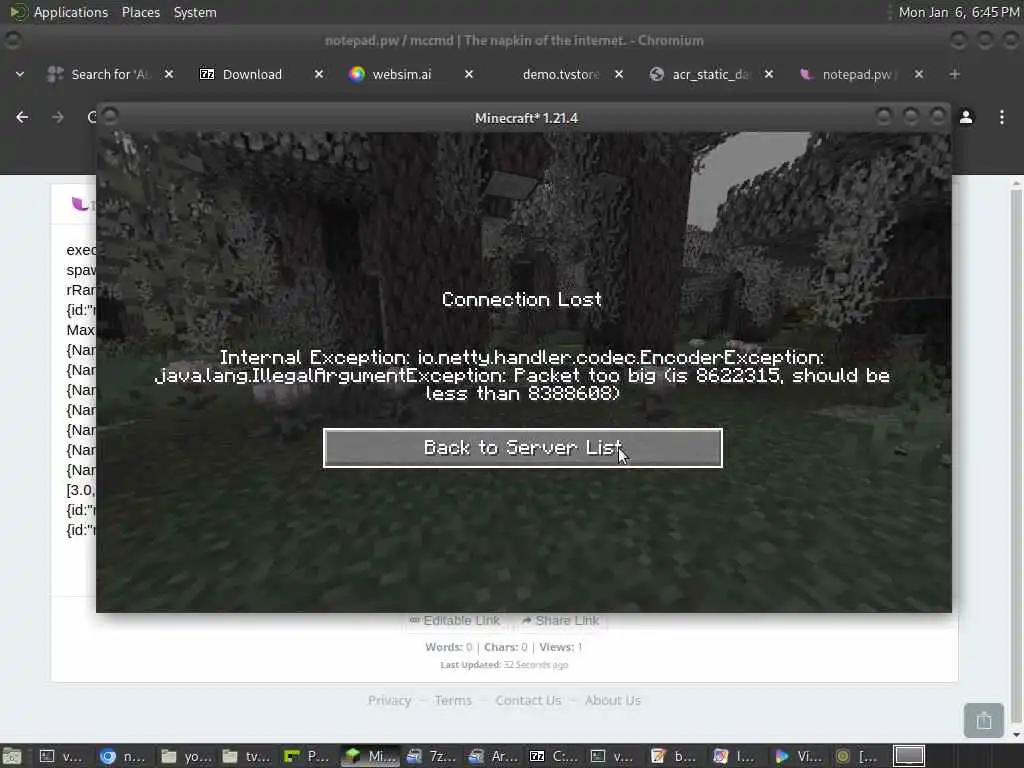Click the Applications menu logo icon
Viewport: 1024px width, 768px height.
click(x=18, y=12)
